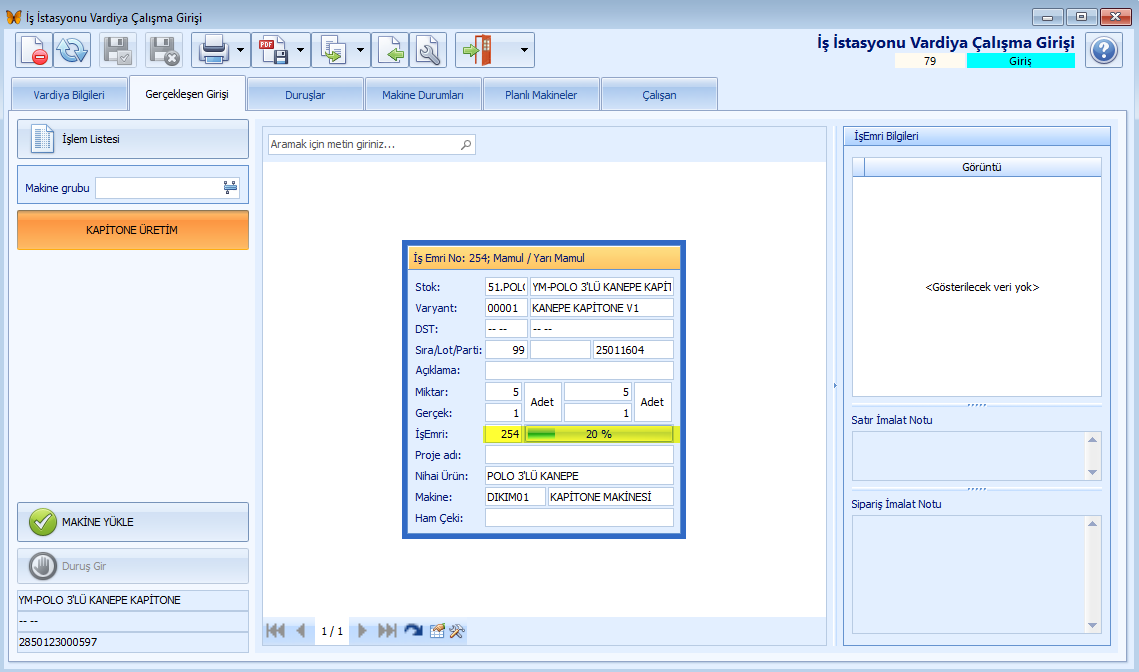Select the KAPİTONE ÜRETİM group button
Screen dimensions: 1139x672
(133, 230)
